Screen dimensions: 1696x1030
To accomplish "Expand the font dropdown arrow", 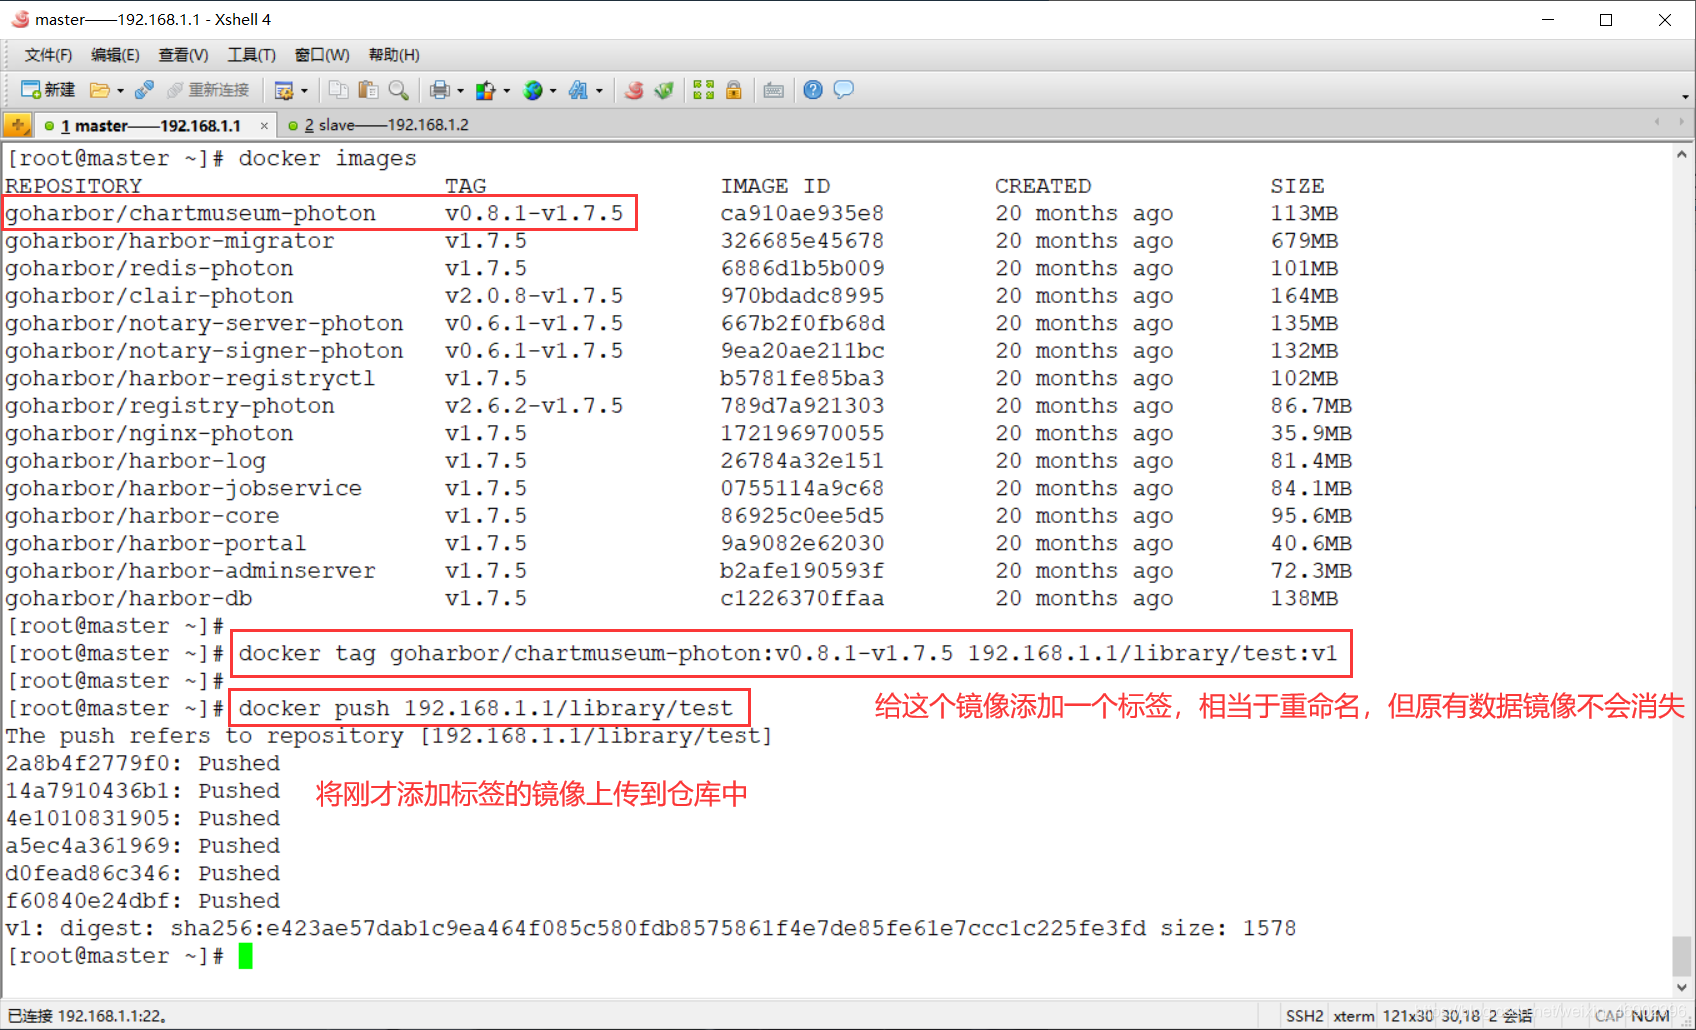I will [599, 90].
